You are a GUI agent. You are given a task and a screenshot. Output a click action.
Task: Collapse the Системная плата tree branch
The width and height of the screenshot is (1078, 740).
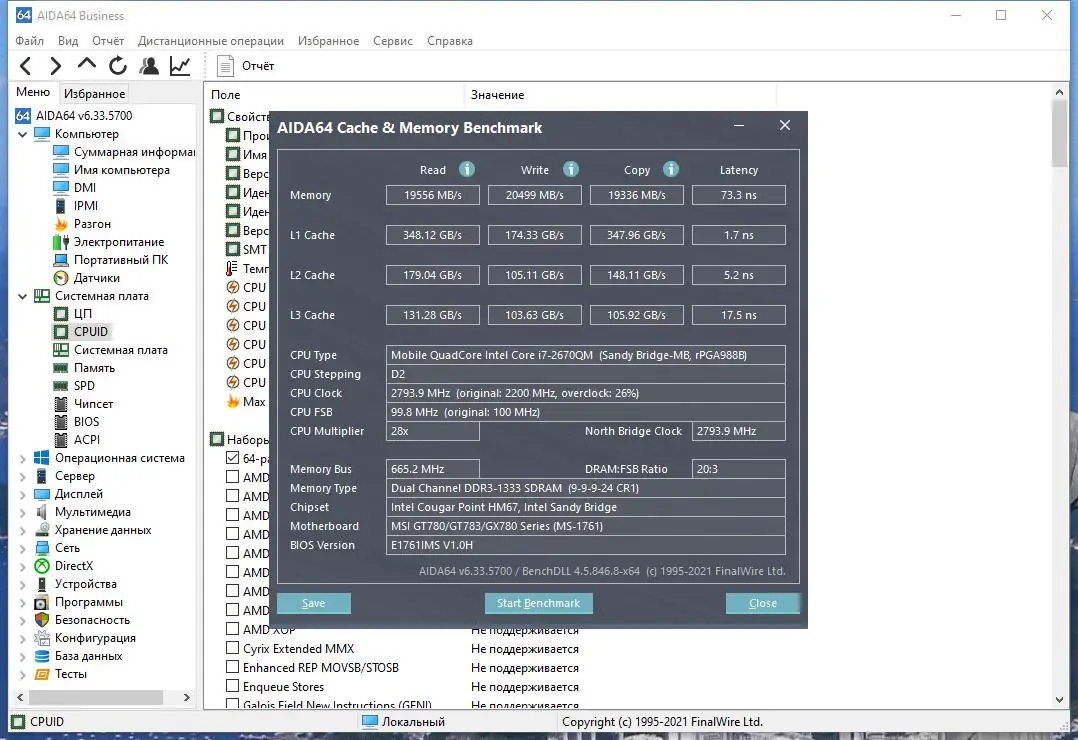point(22,295)
